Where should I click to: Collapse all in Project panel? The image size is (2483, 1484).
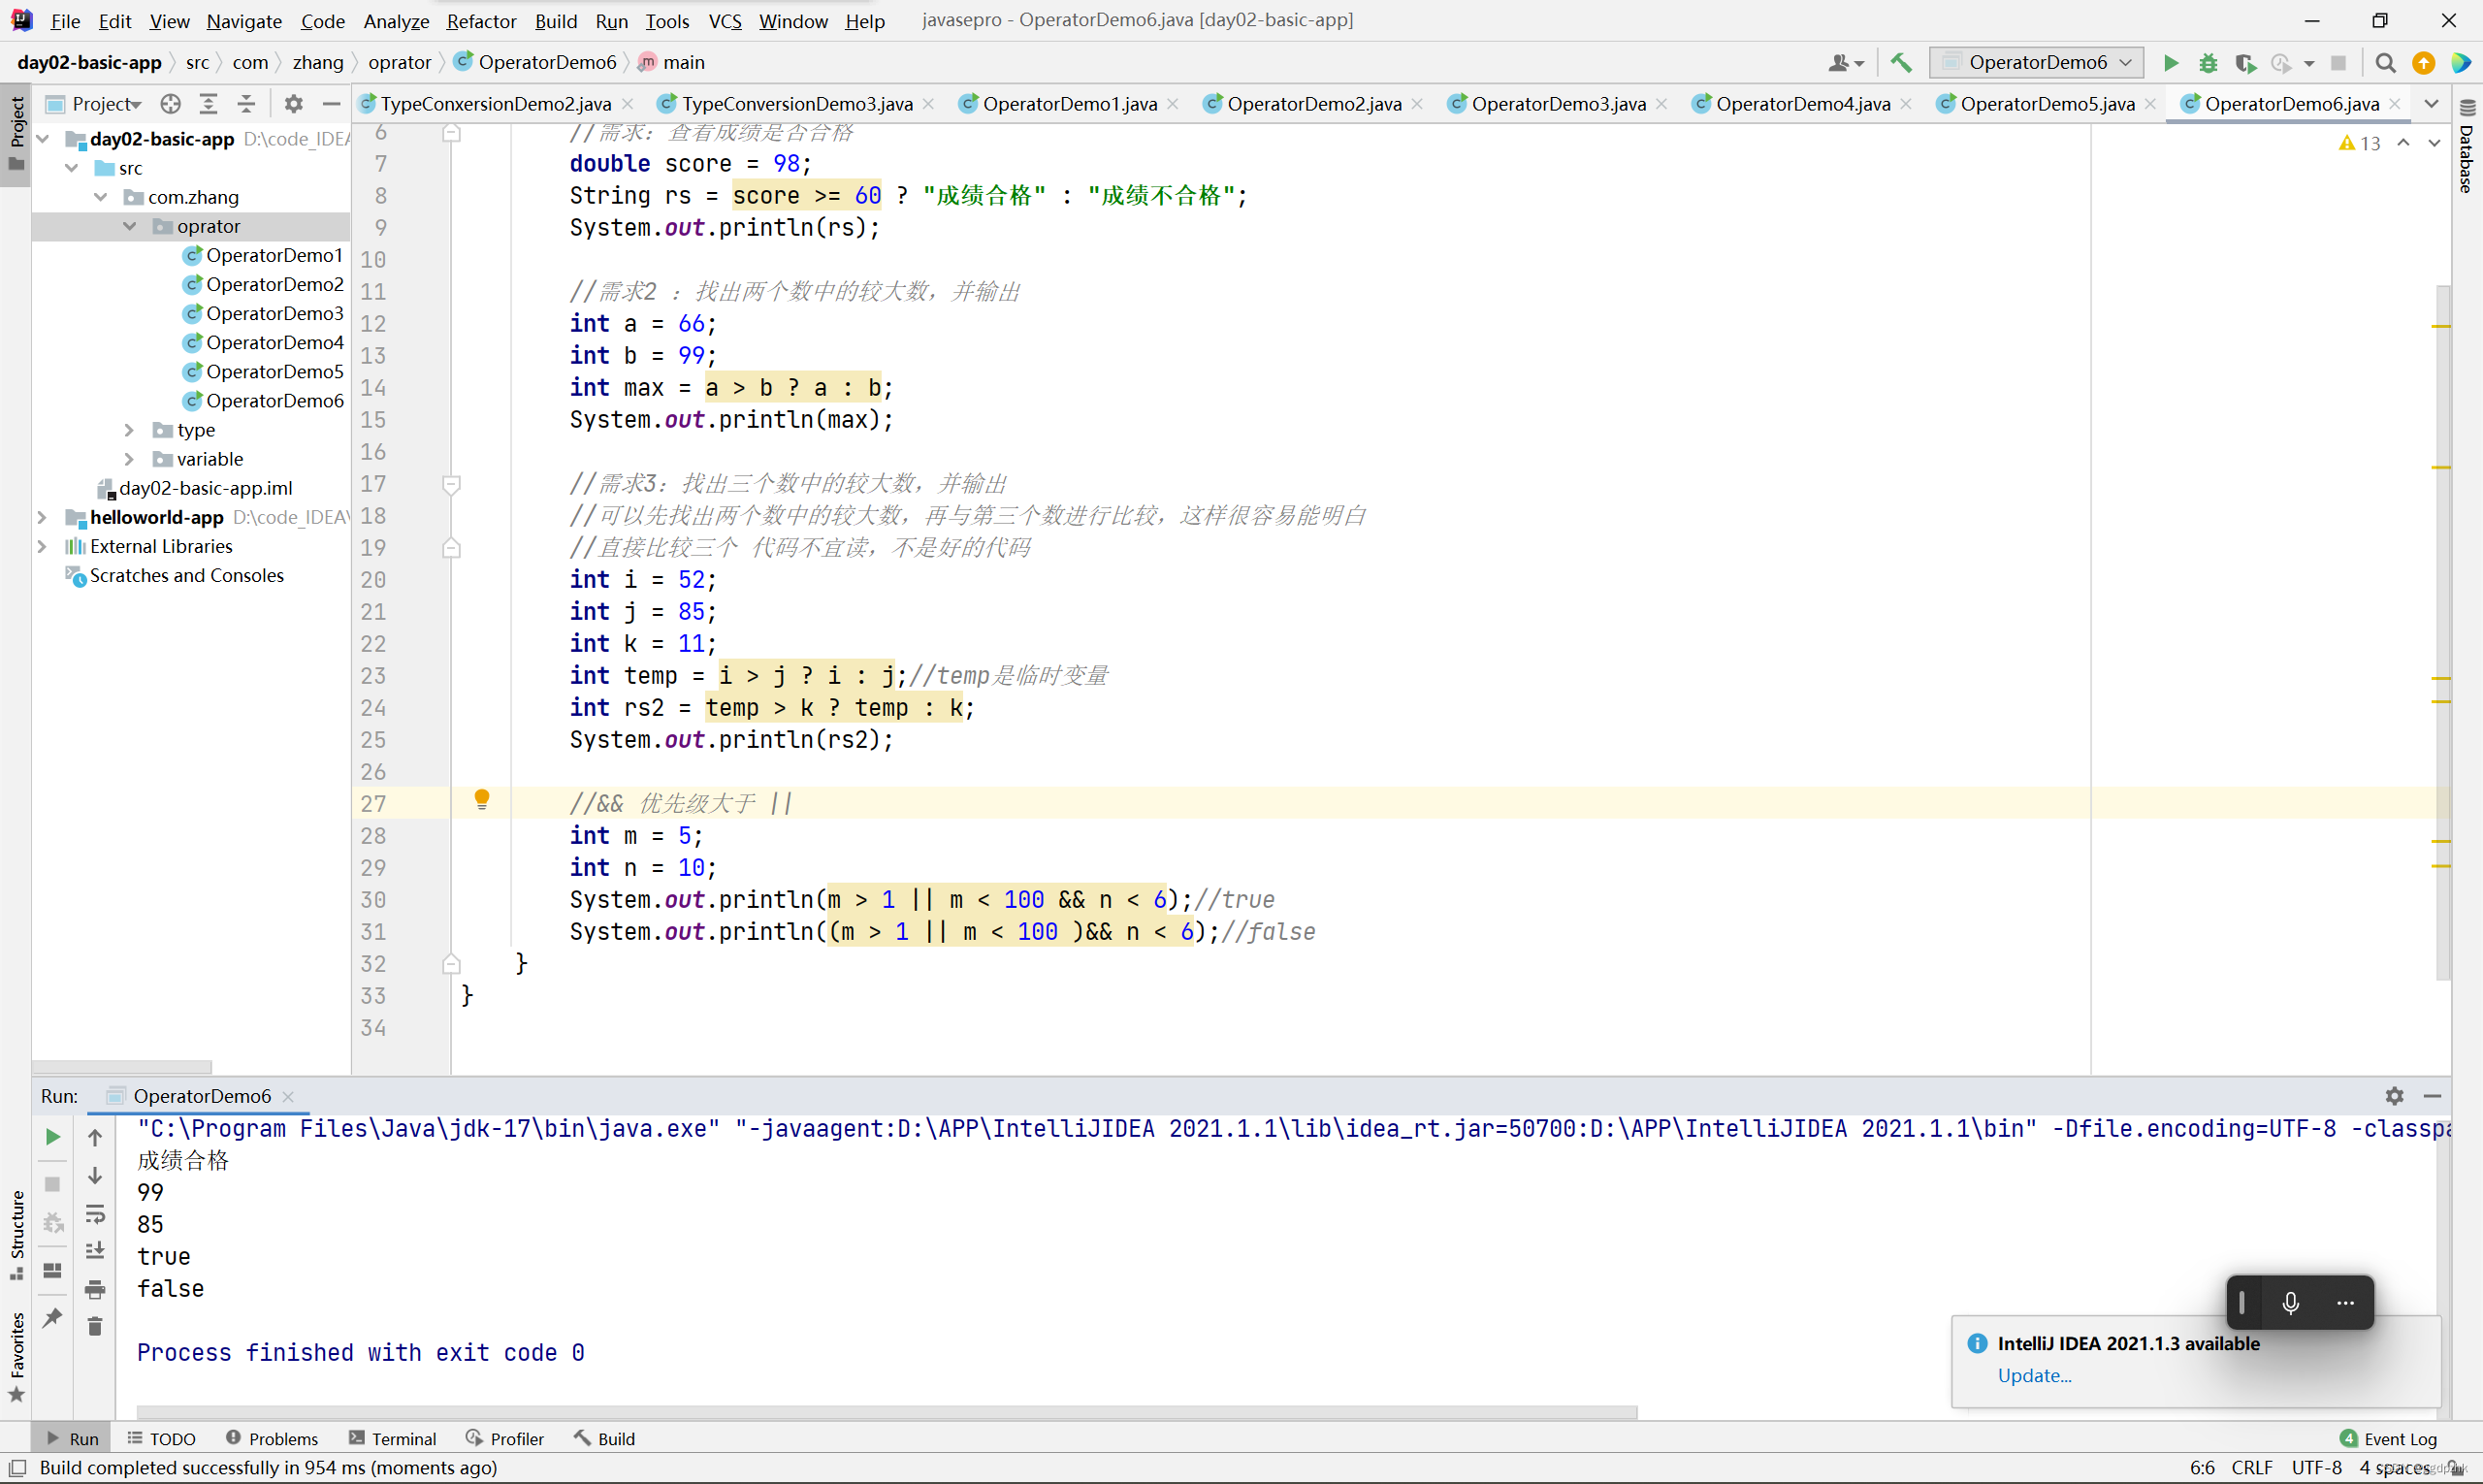tap(246, 103)
